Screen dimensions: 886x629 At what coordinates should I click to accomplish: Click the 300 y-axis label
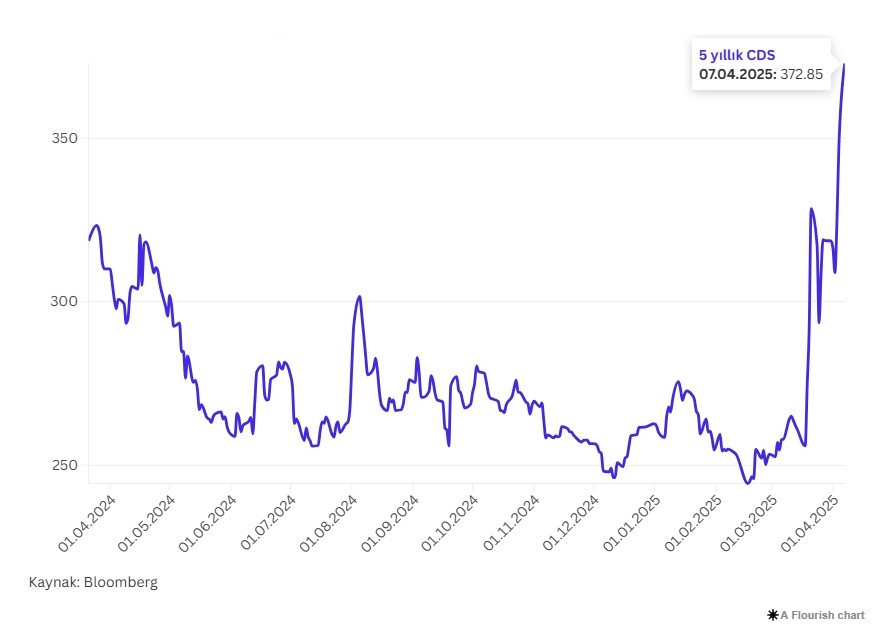pos(65,302)
